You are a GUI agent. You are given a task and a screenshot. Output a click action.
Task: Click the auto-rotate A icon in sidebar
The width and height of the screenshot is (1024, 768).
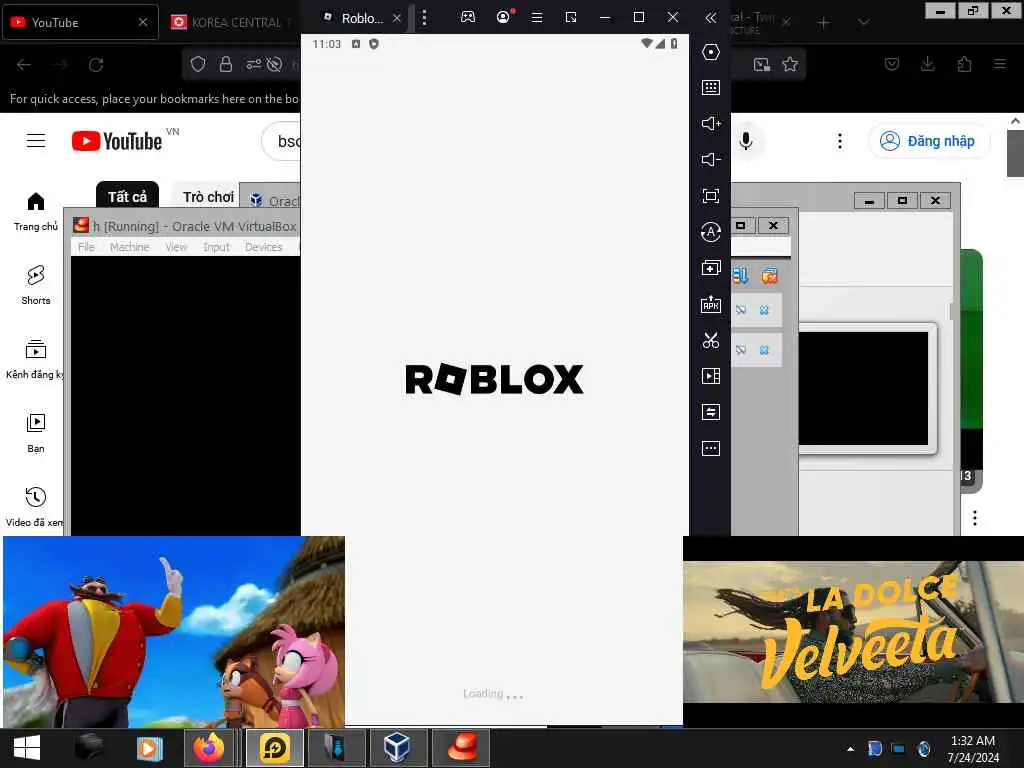(x=711, y=232)
